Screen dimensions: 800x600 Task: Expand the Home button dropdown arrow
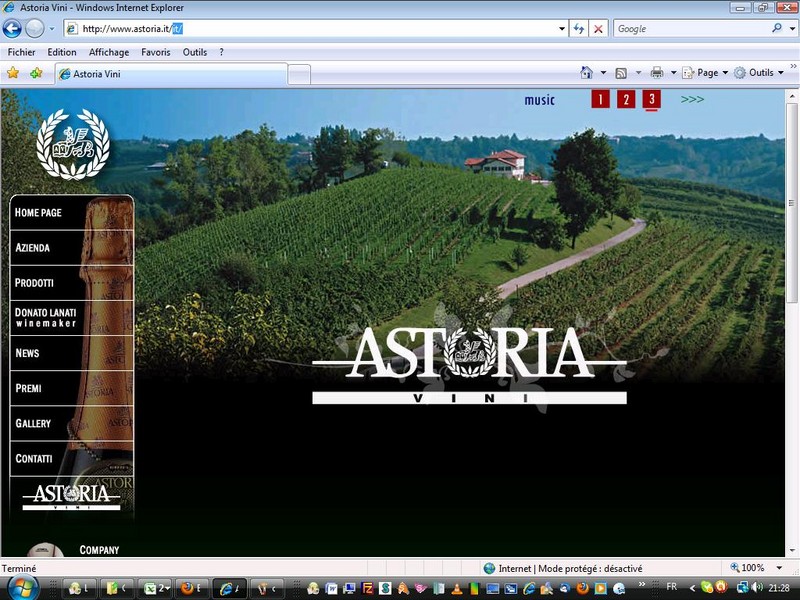click(604, 72)
